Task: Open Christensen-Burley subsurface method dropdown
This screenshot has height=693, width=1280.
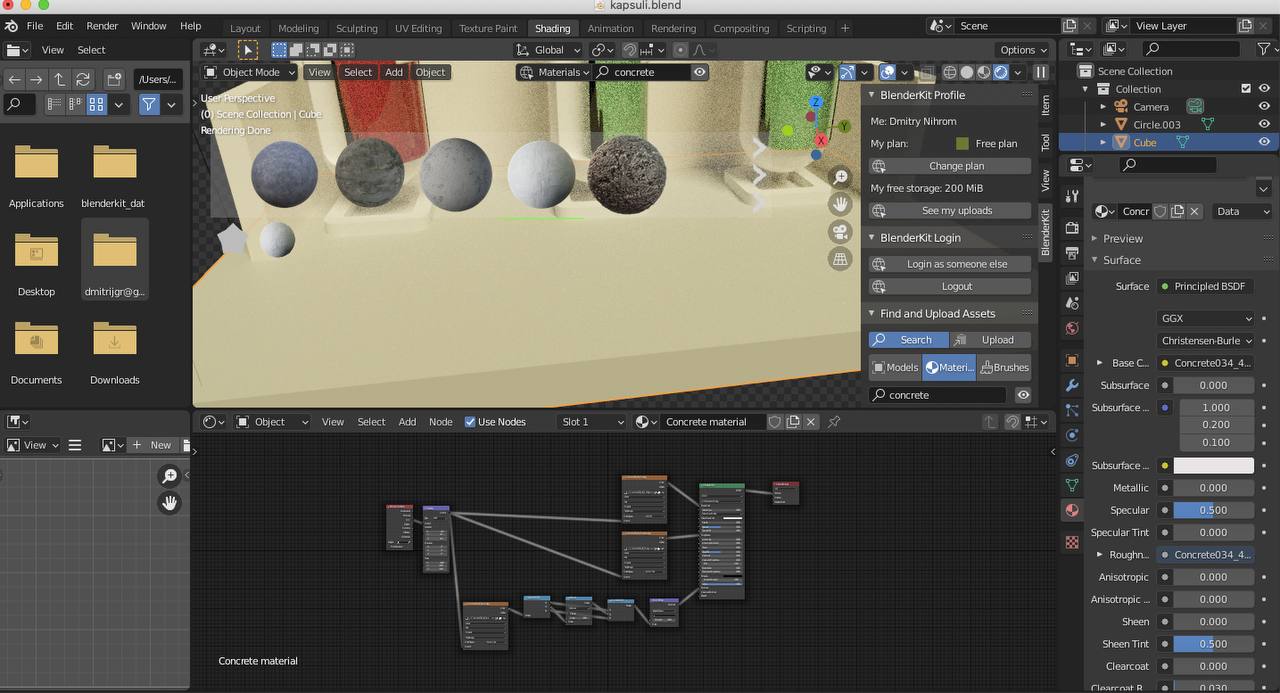Action: point(1206,341)
